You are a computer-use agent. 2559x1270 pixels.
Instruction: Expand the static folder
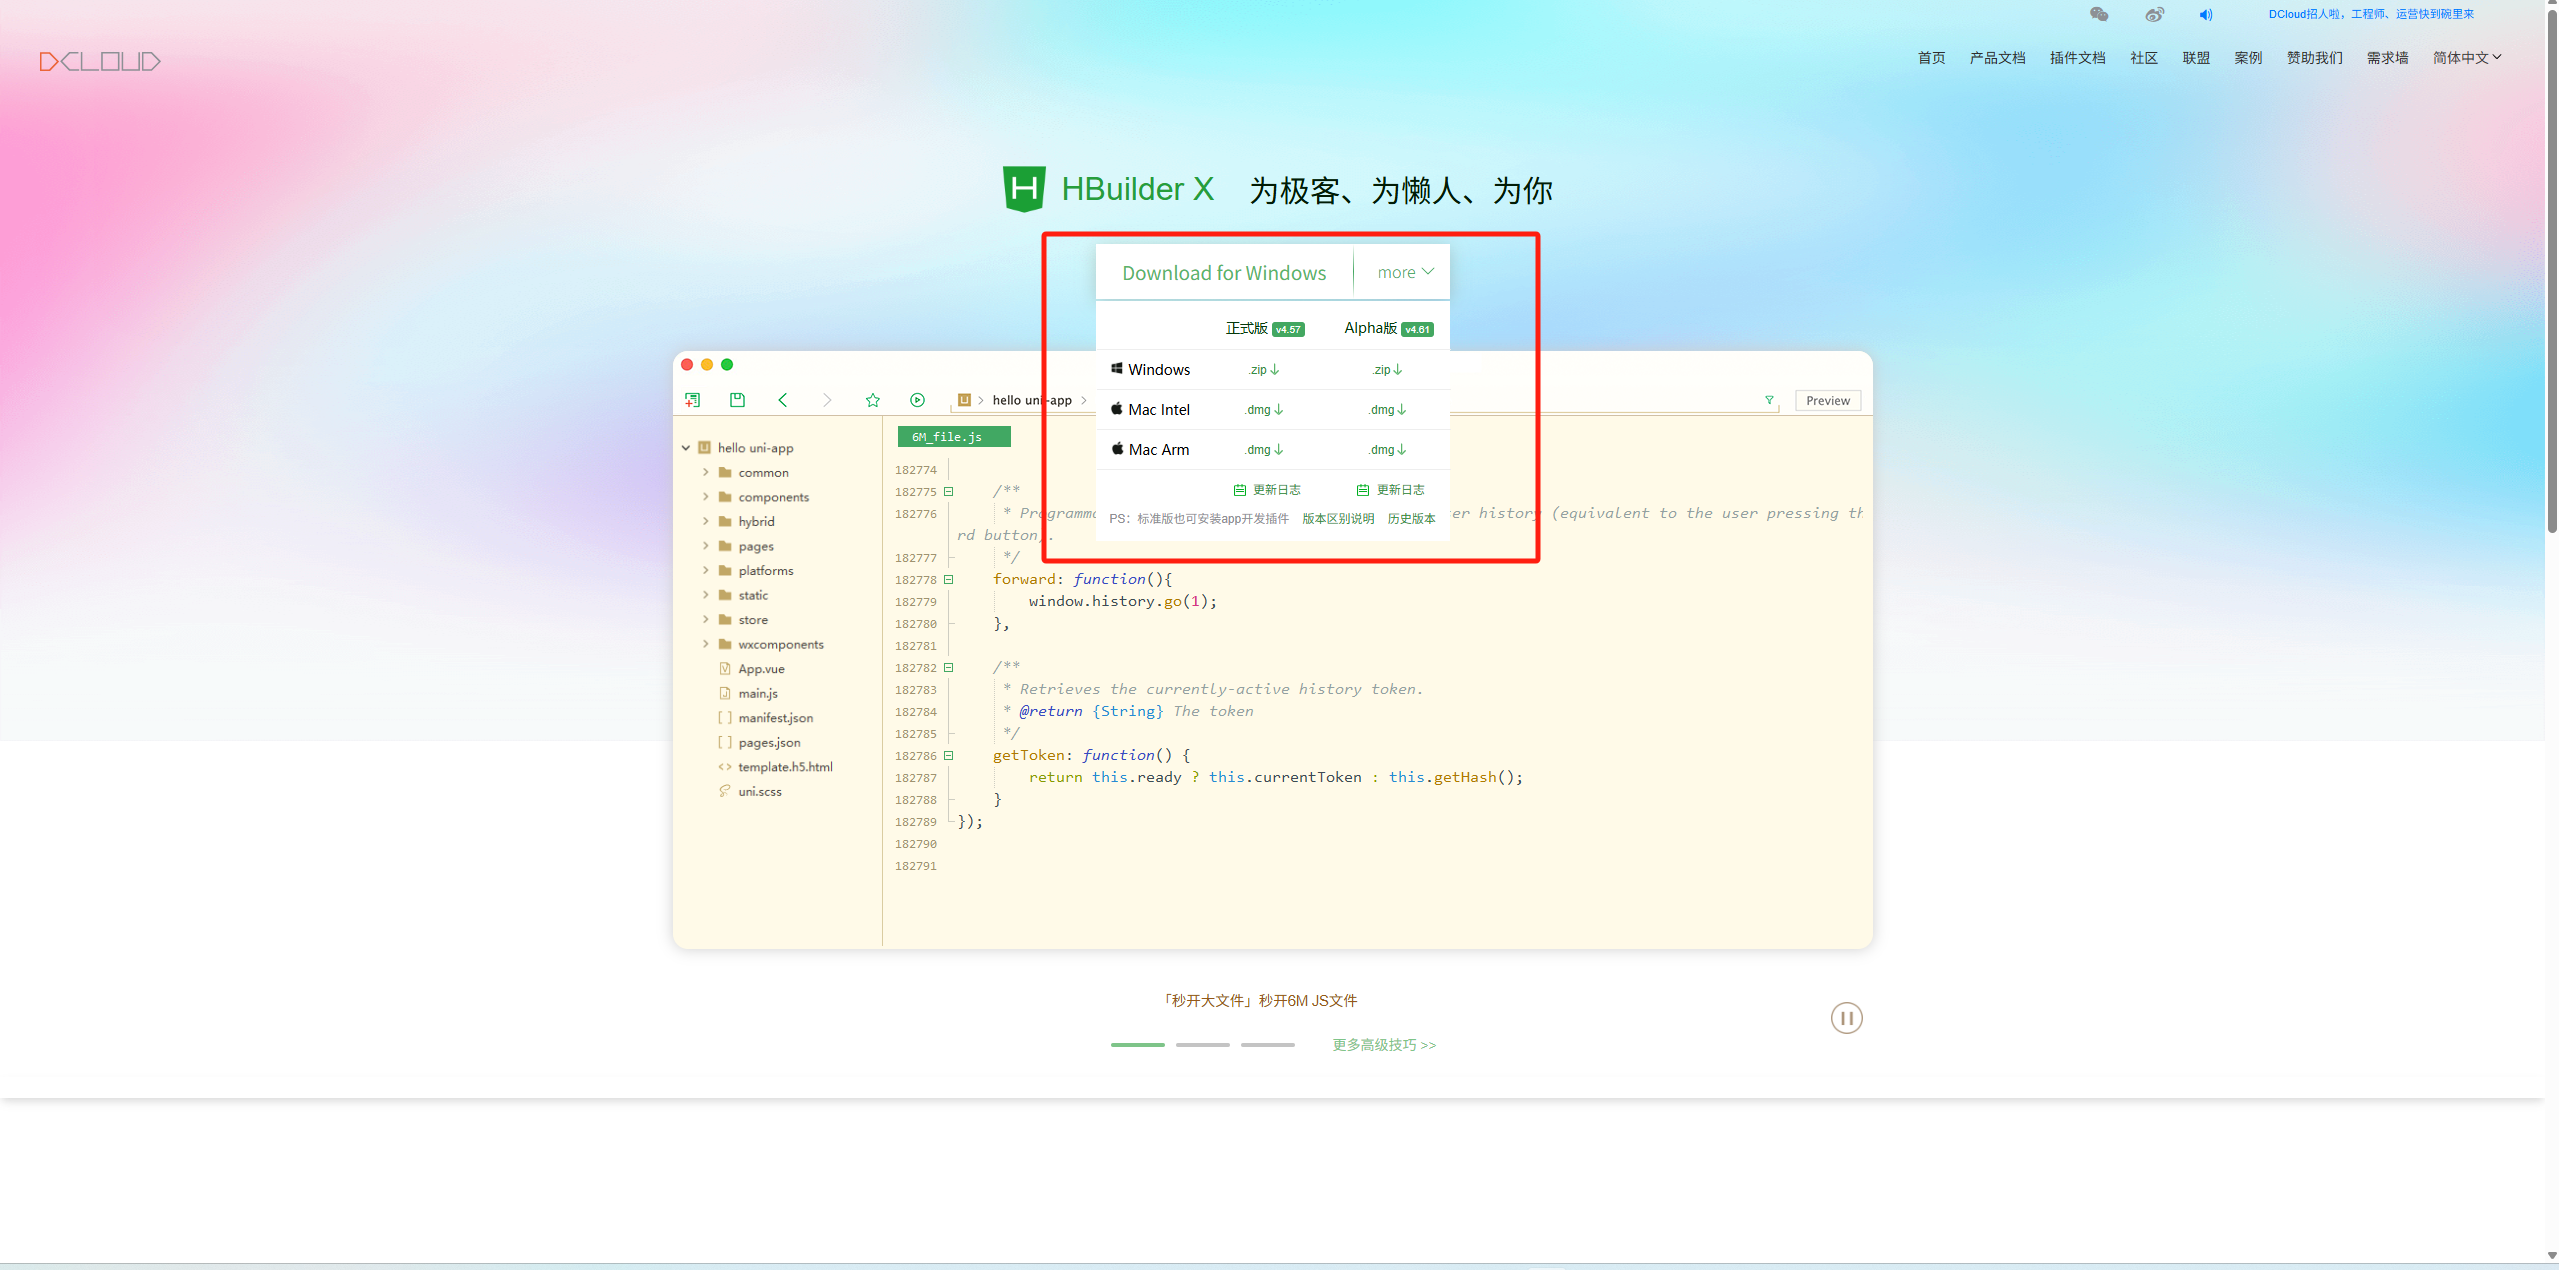pyautogui.click(x=706, y=595)
